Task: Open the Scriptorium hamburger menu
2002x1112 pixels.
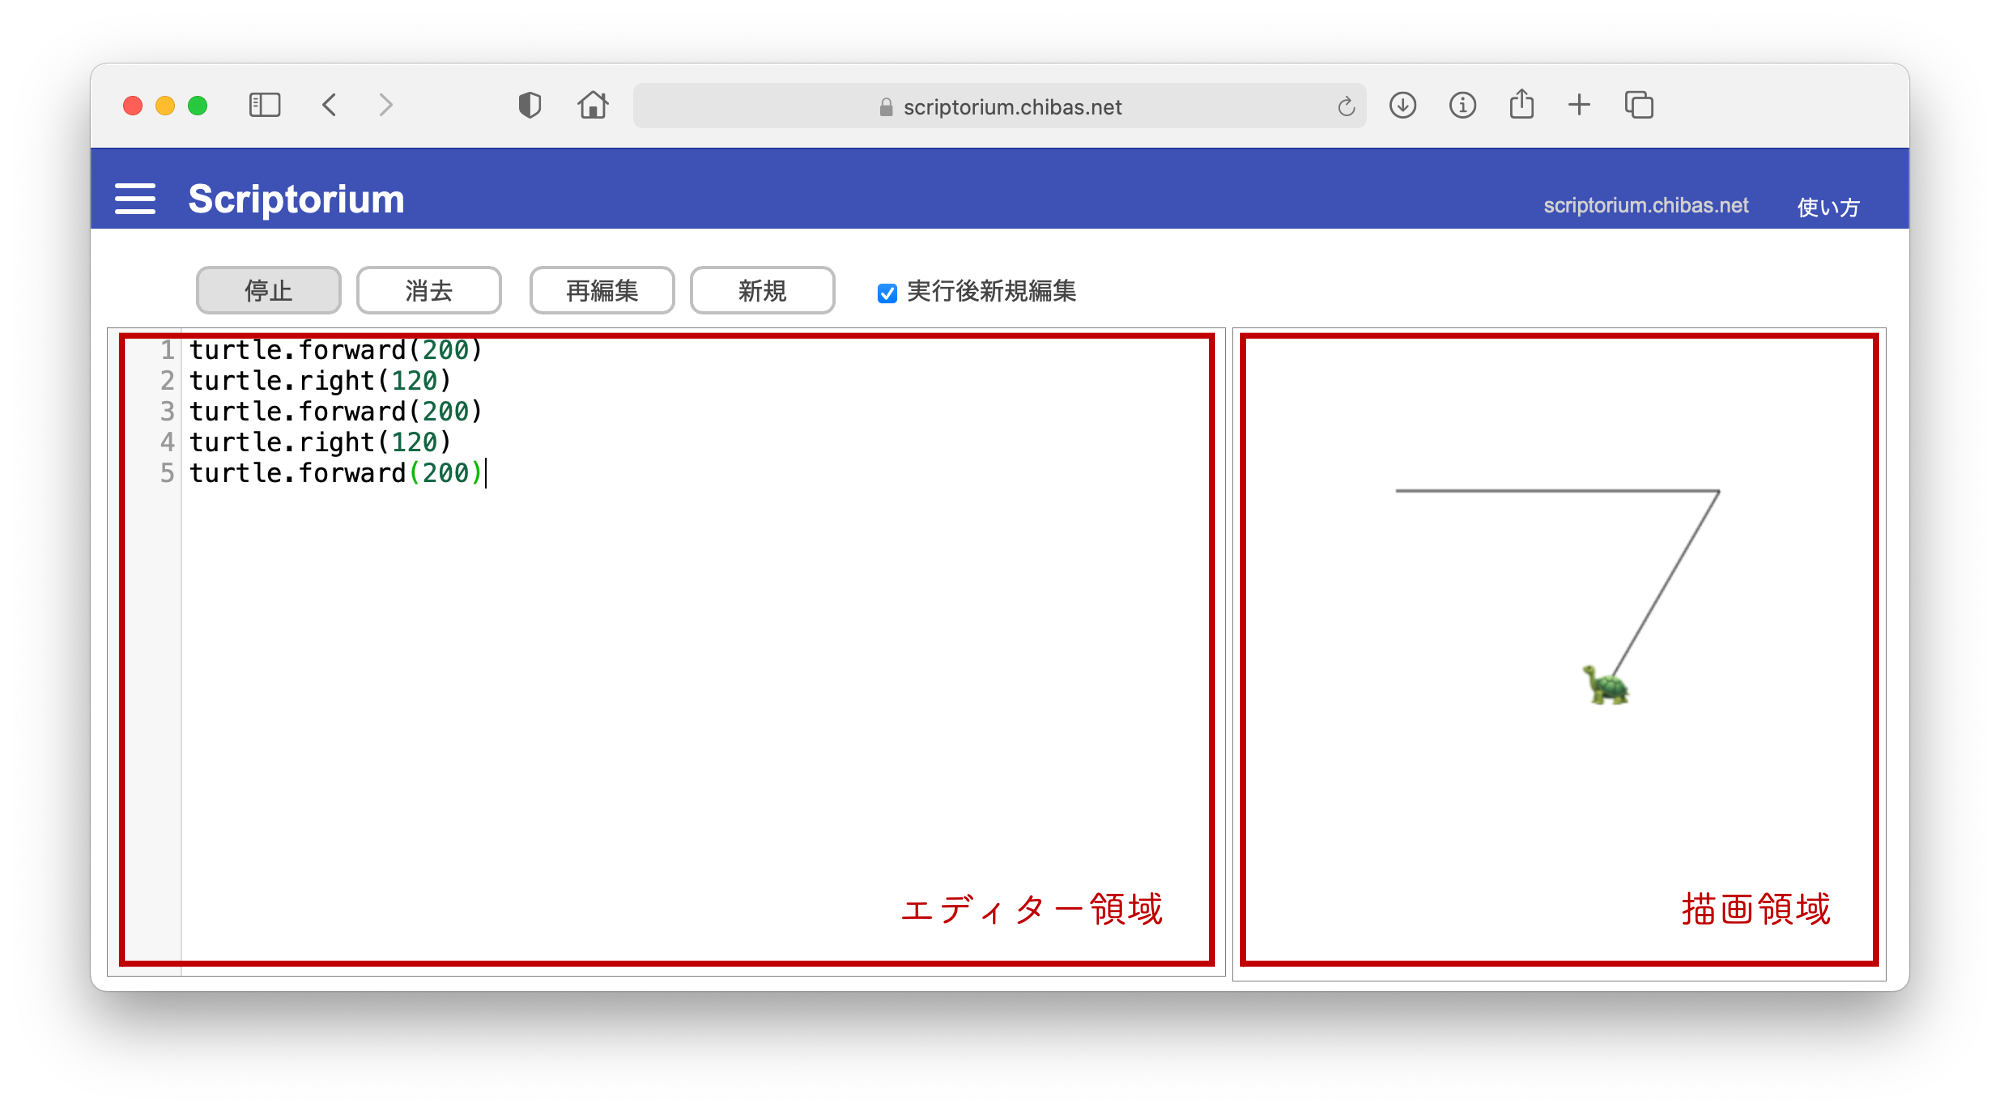Action: pyautogui.click(x=135, y=199)
